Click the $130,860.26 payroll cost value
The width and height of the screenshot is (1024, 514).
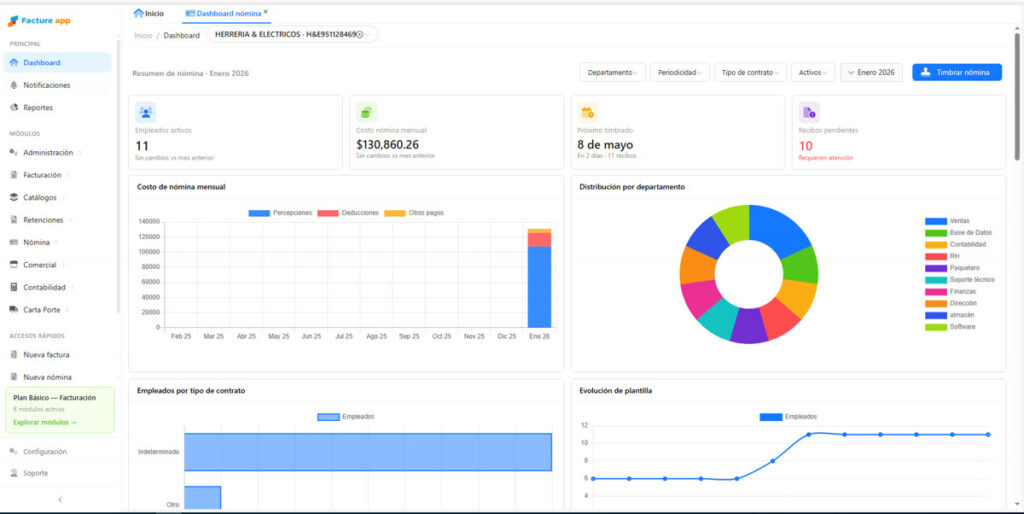[387, 145]
